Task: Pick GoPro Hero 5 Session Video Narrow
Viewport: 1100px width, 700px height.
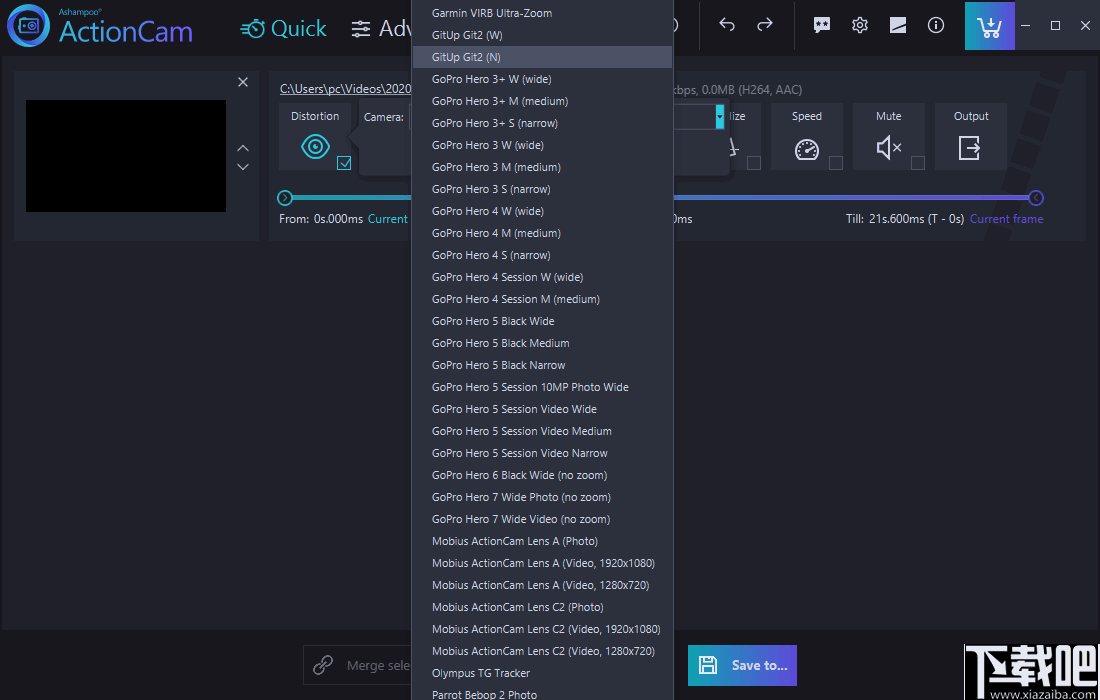Action: pyautogui.click(x=542, y=453)
